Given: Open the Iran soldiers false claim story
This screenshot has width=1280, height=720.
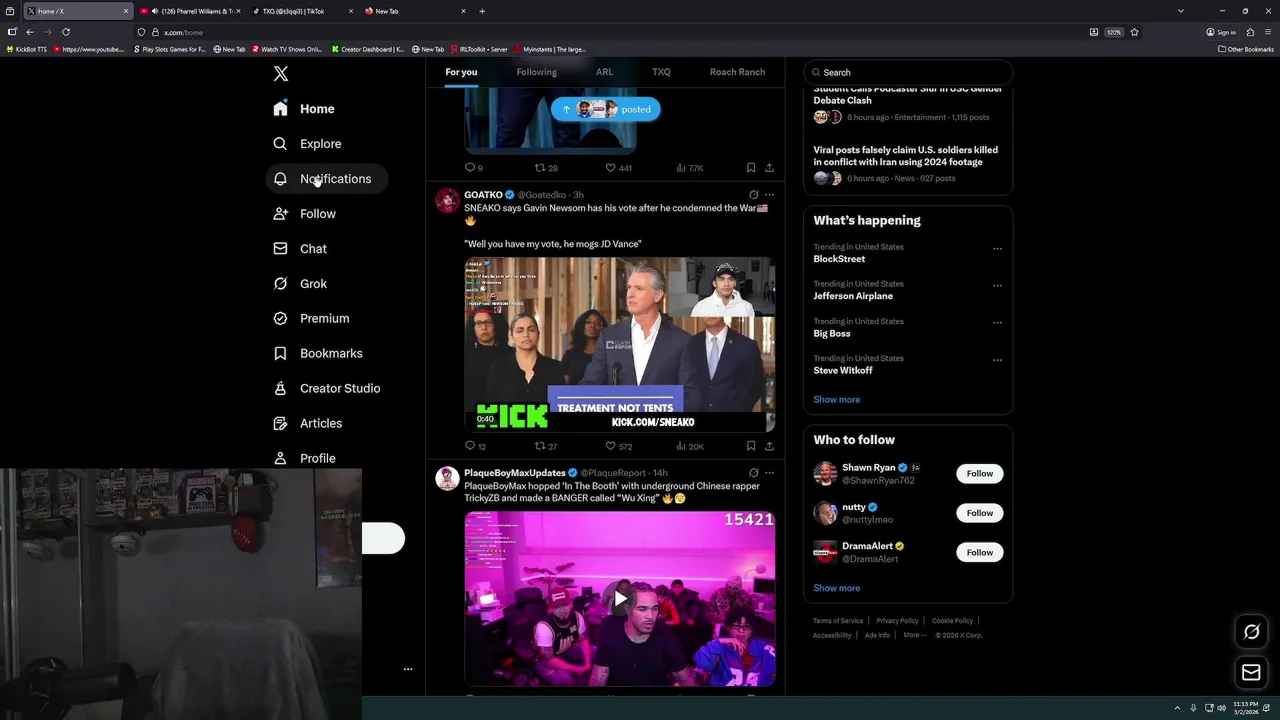Looking at the screenshot, I should pos(906,156).
